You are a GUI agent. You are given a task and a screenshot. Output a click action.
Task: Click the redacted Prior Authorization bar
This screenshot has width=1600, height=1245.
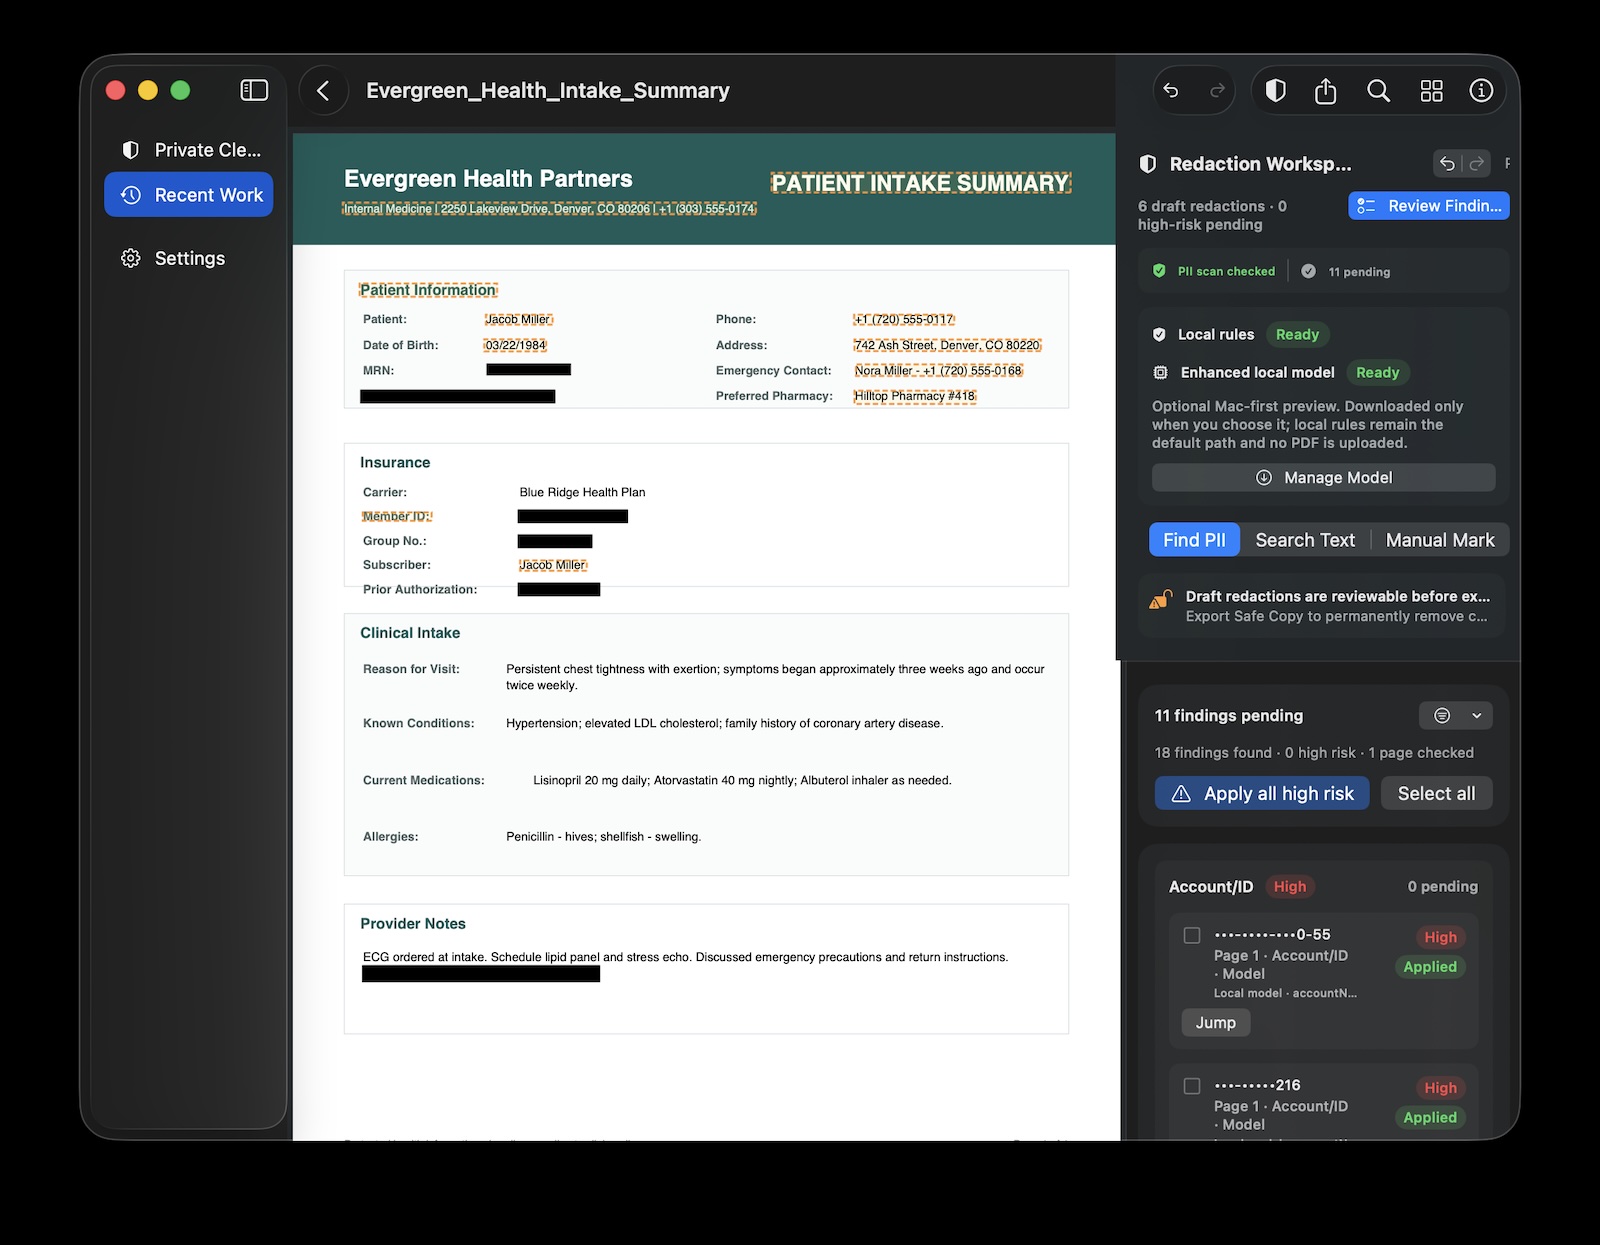[x=559, y=590]
